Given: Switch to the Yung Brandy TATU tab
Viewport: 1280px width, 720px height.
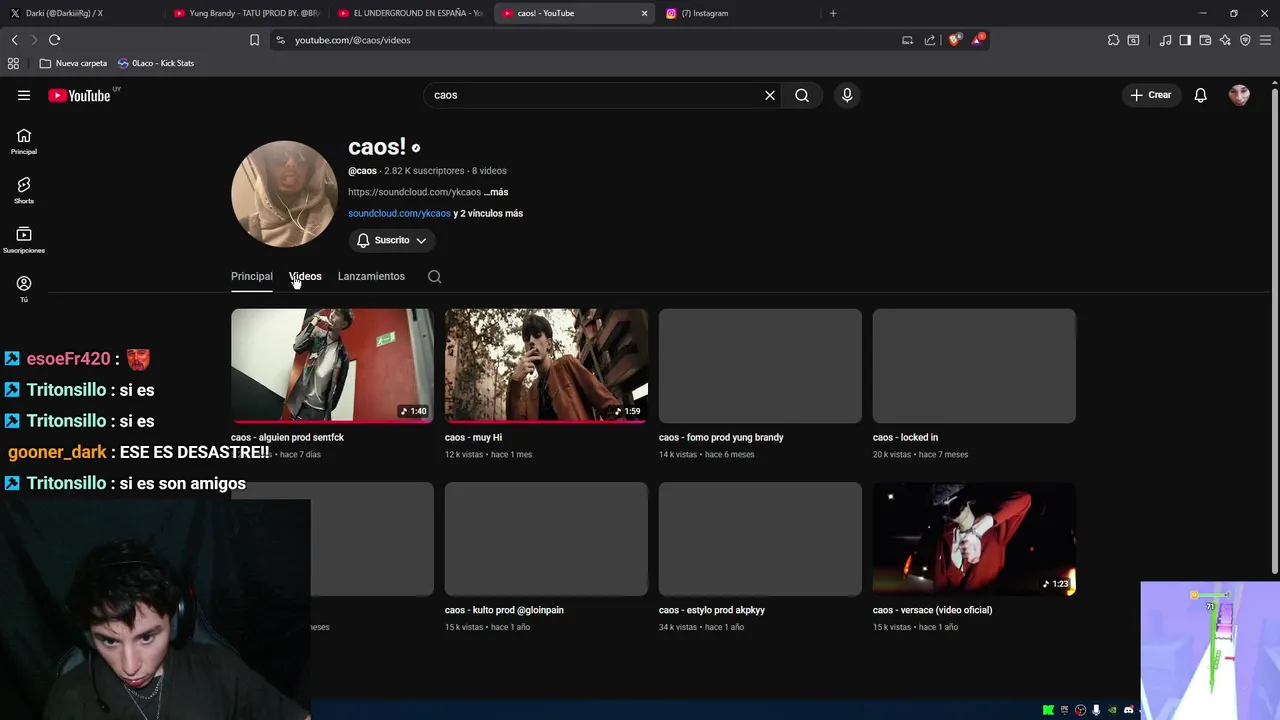Looking at the screenshot, I should click(x=245, y=13).
